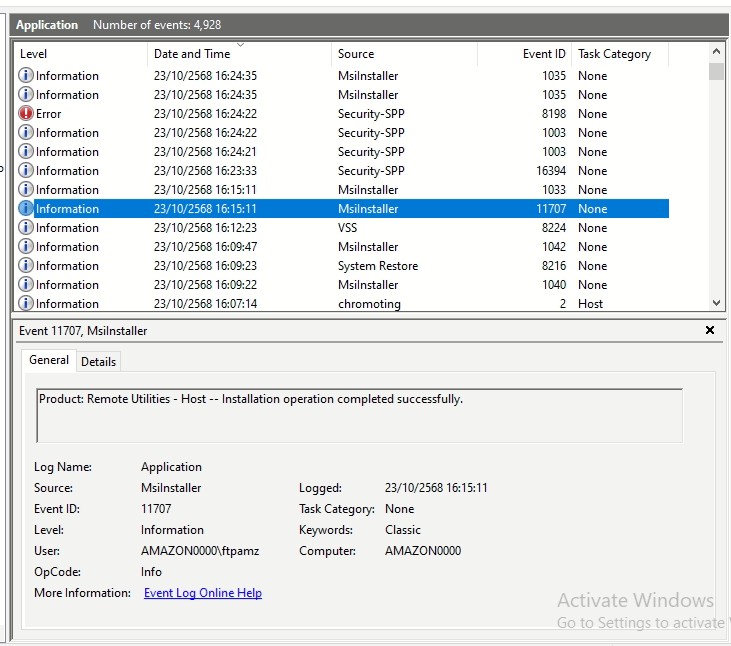Viewport: 731px width, 646px height.
Task: Click the Computer value AMAZON0000
Action: 423,551
